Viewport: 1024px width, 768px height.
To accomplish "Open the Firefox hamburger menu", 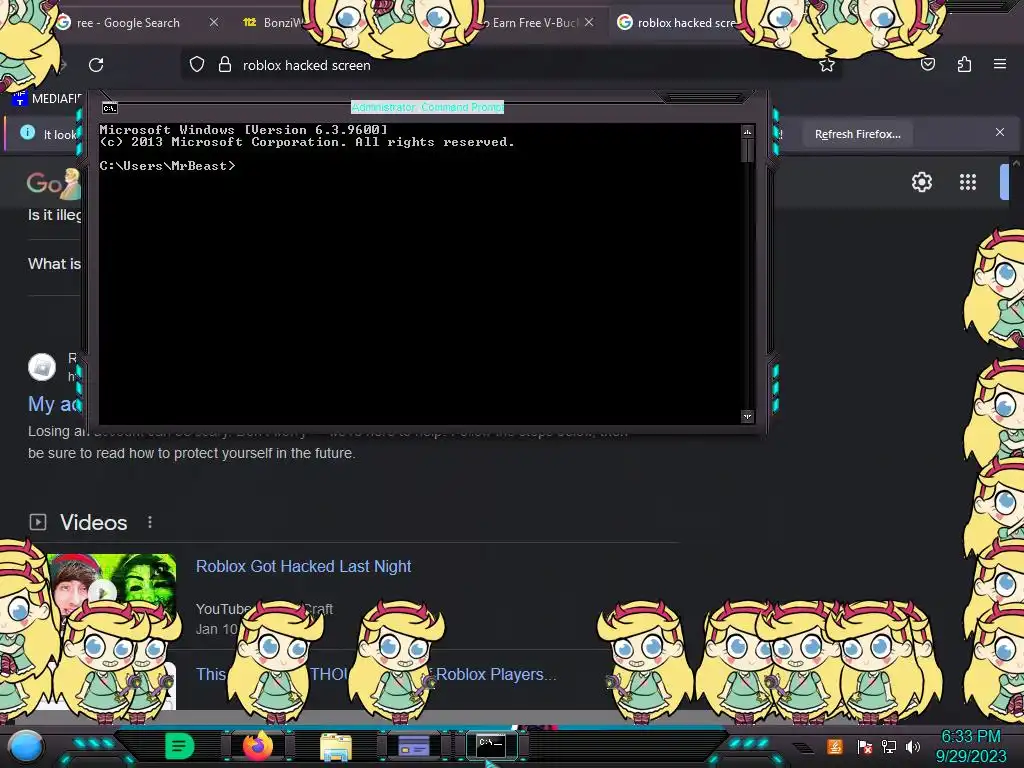I will (x=1000, y=64).
